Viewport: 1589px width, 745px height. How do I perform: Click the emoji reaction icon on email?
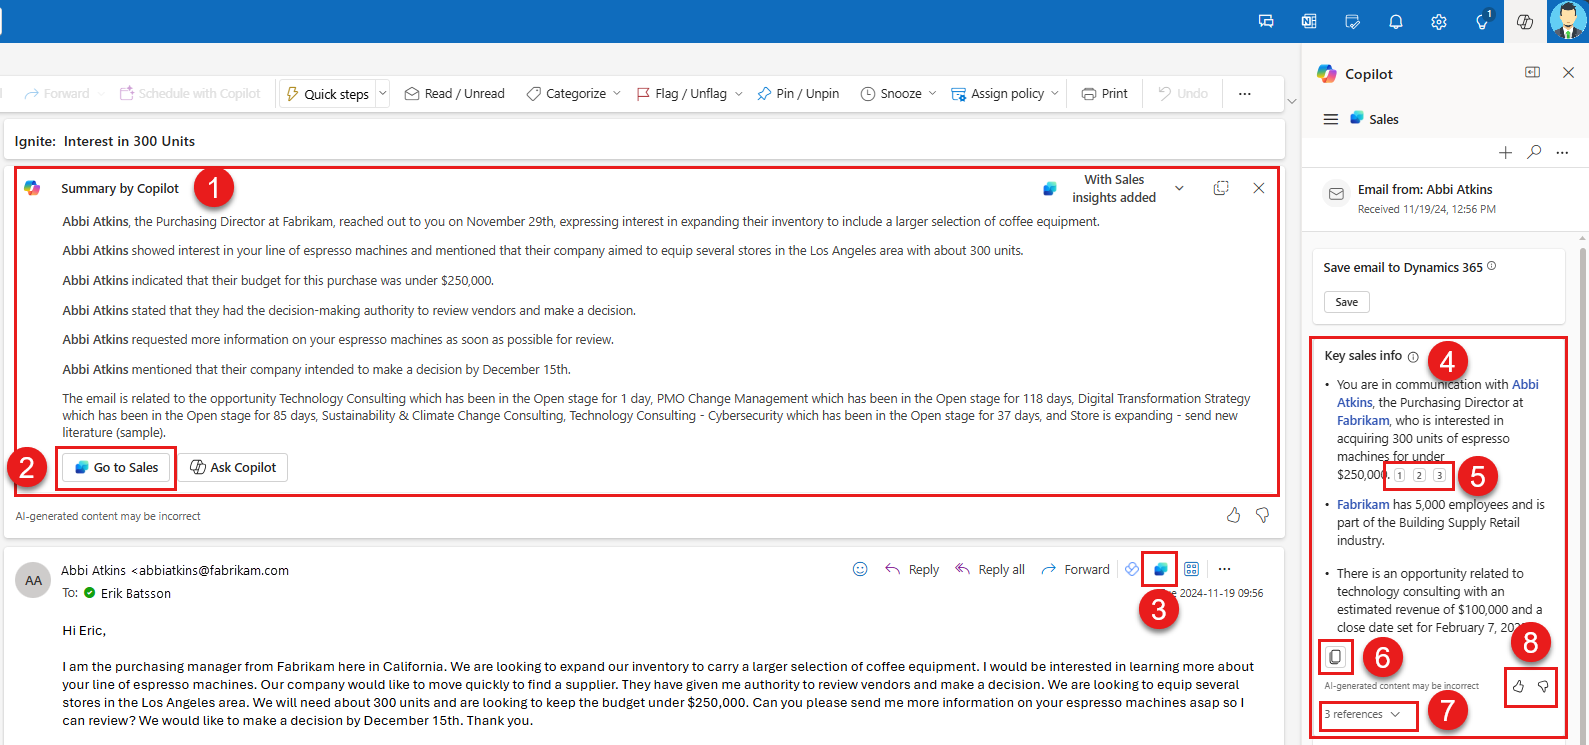(860, 569)
